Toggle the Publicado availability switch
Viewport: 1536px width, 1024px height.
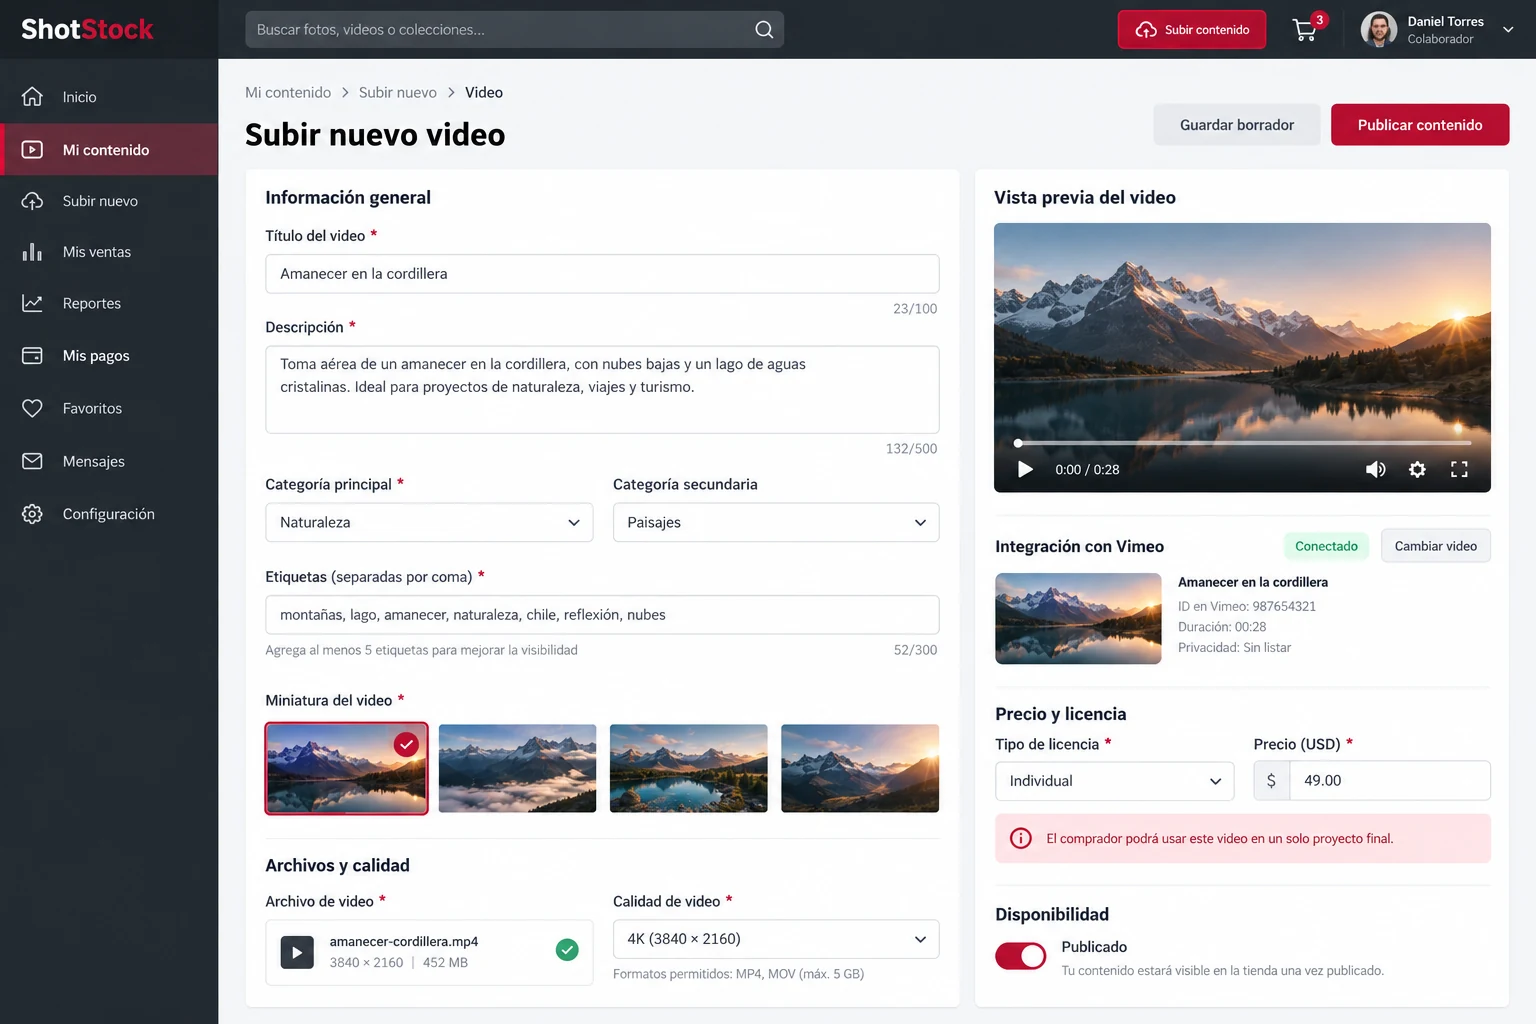[x=1021, y=956]
